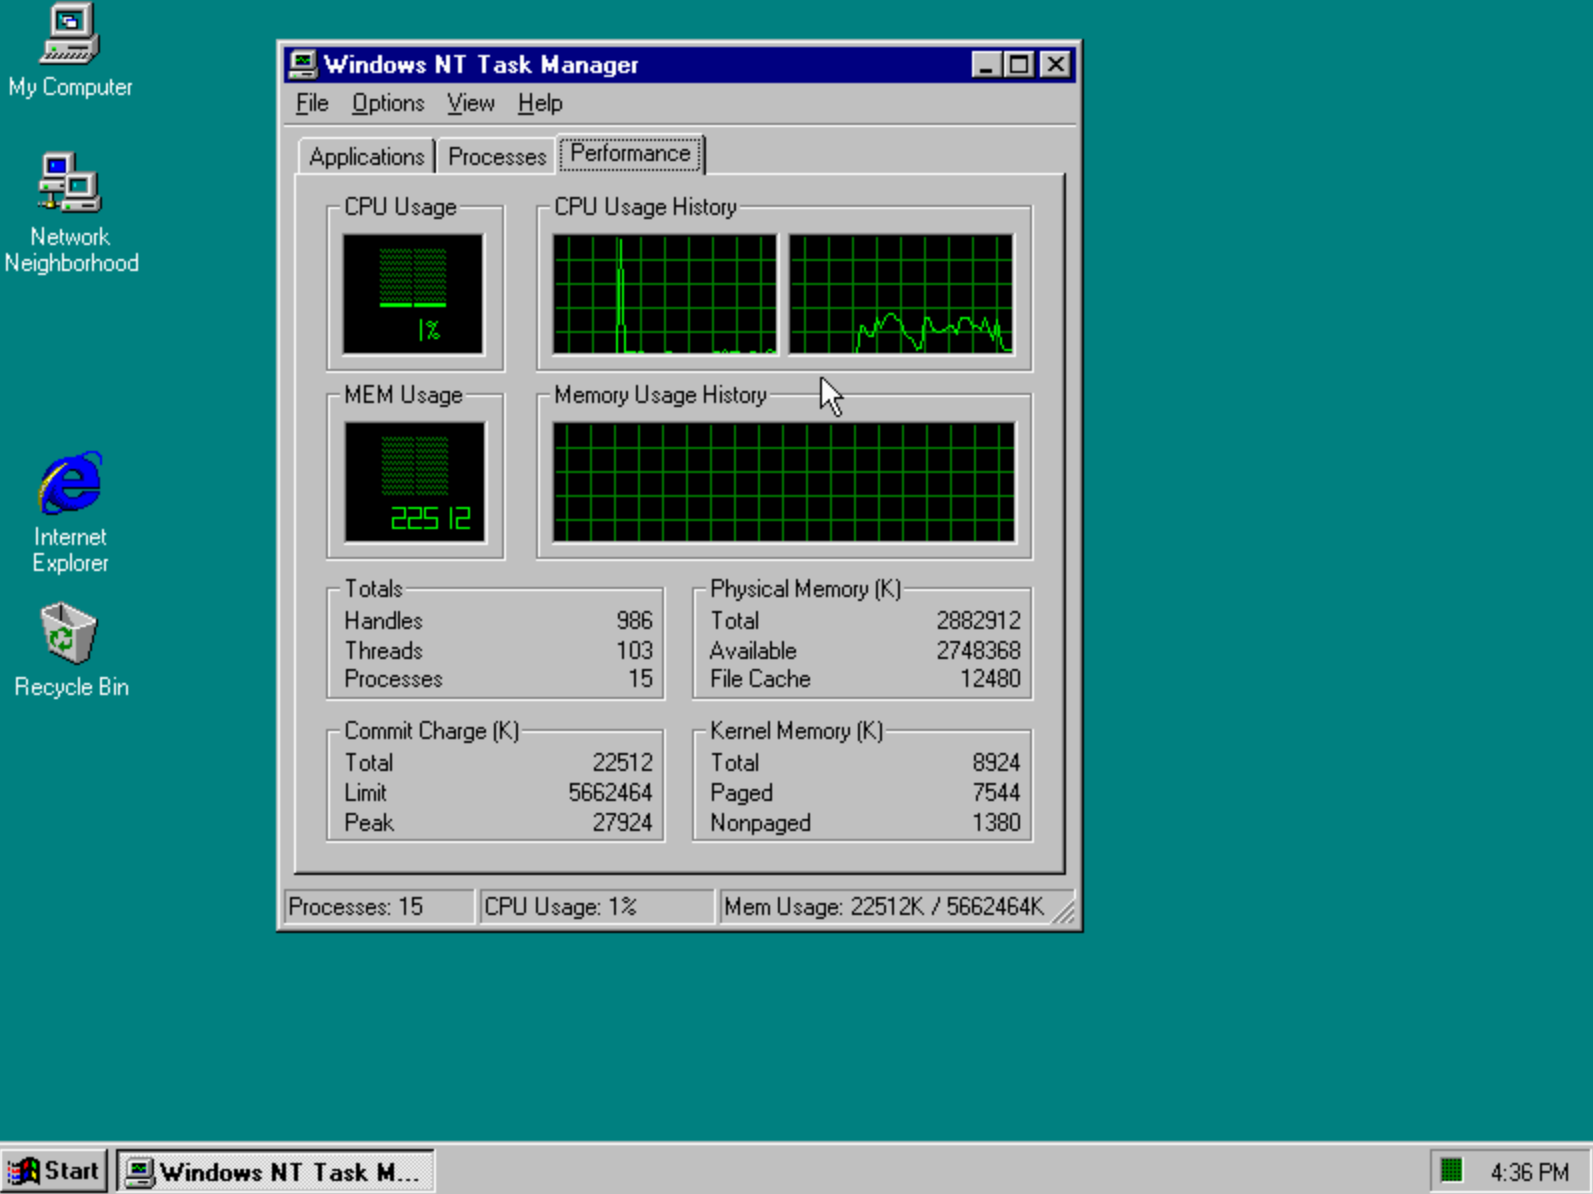Open the Help menu

pyautogui.click(x=539, y=103)
